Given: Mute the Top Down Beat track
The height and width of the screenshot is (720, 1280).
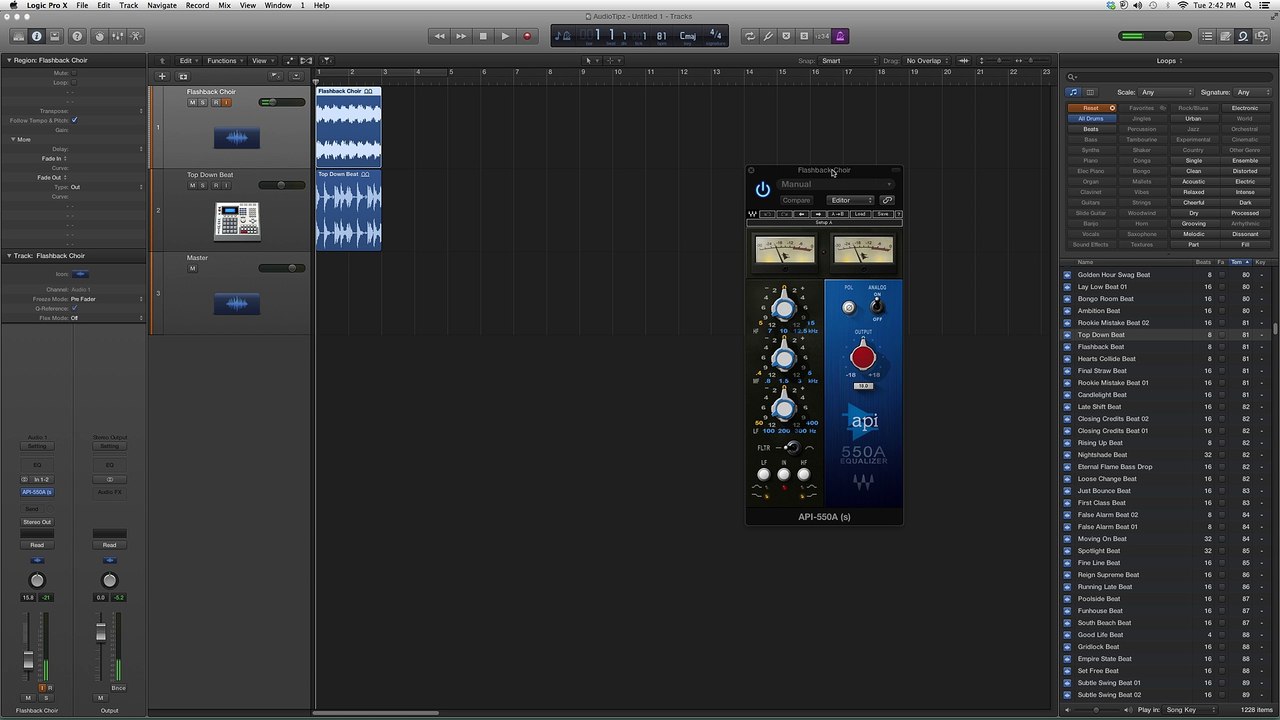Looking at the screenshot, I should 193,185.
